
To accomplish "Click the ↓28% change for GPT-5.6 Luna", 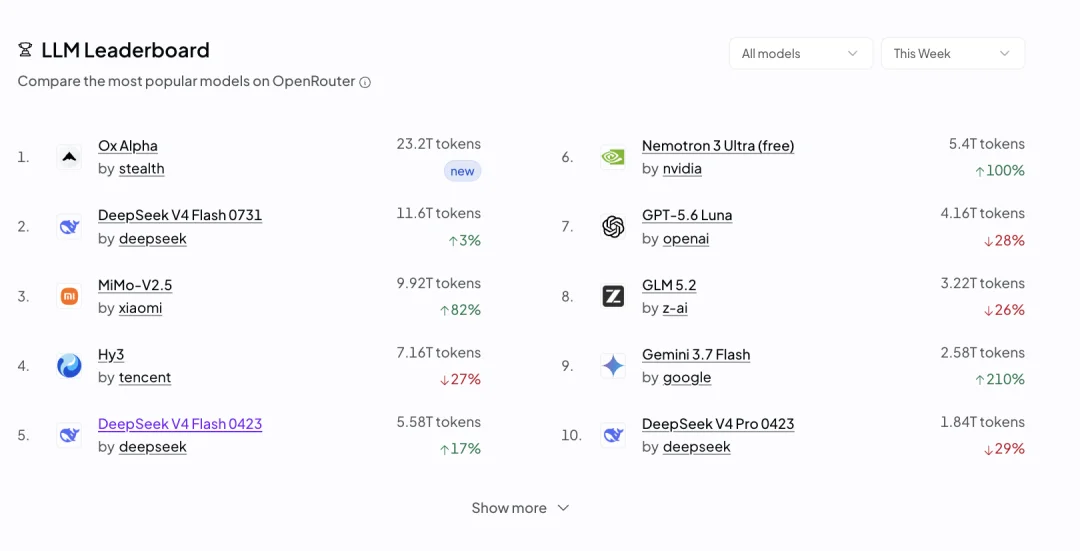I will pyautogui.click(x=1004, y=240).
